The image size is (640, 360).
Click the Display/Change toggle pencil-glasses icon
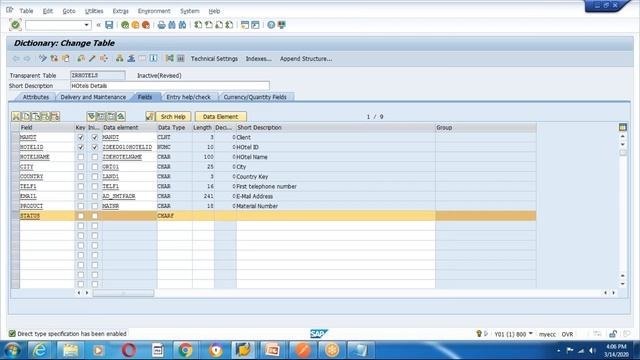43,59
